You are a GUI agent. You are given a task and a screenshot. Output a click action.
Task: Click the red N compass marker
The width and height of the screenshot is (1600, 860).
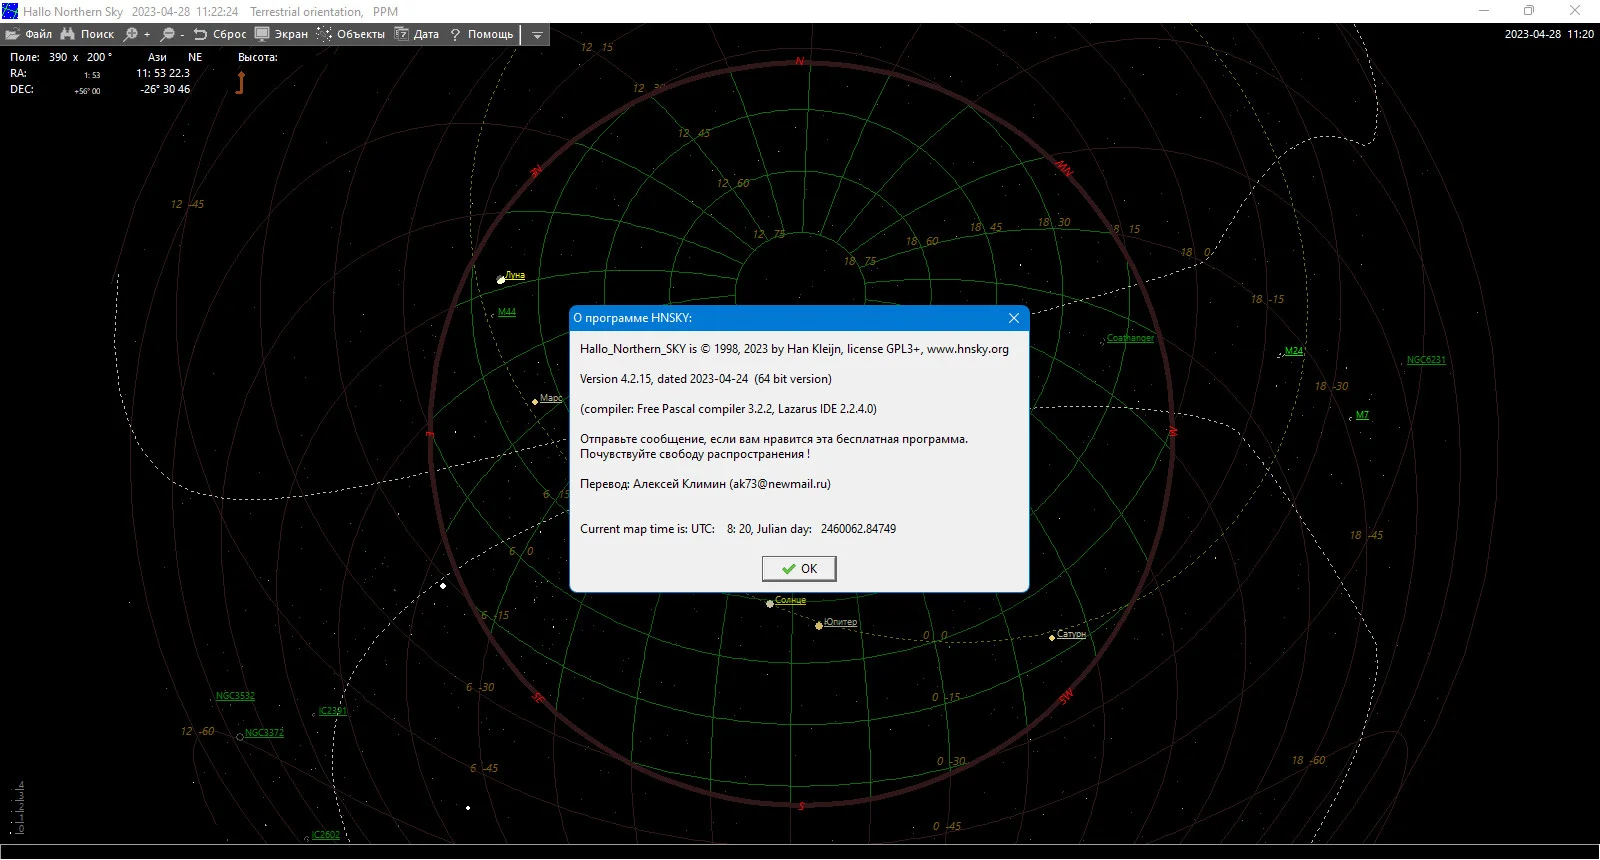pyautogui.click(x=799, y=62)
